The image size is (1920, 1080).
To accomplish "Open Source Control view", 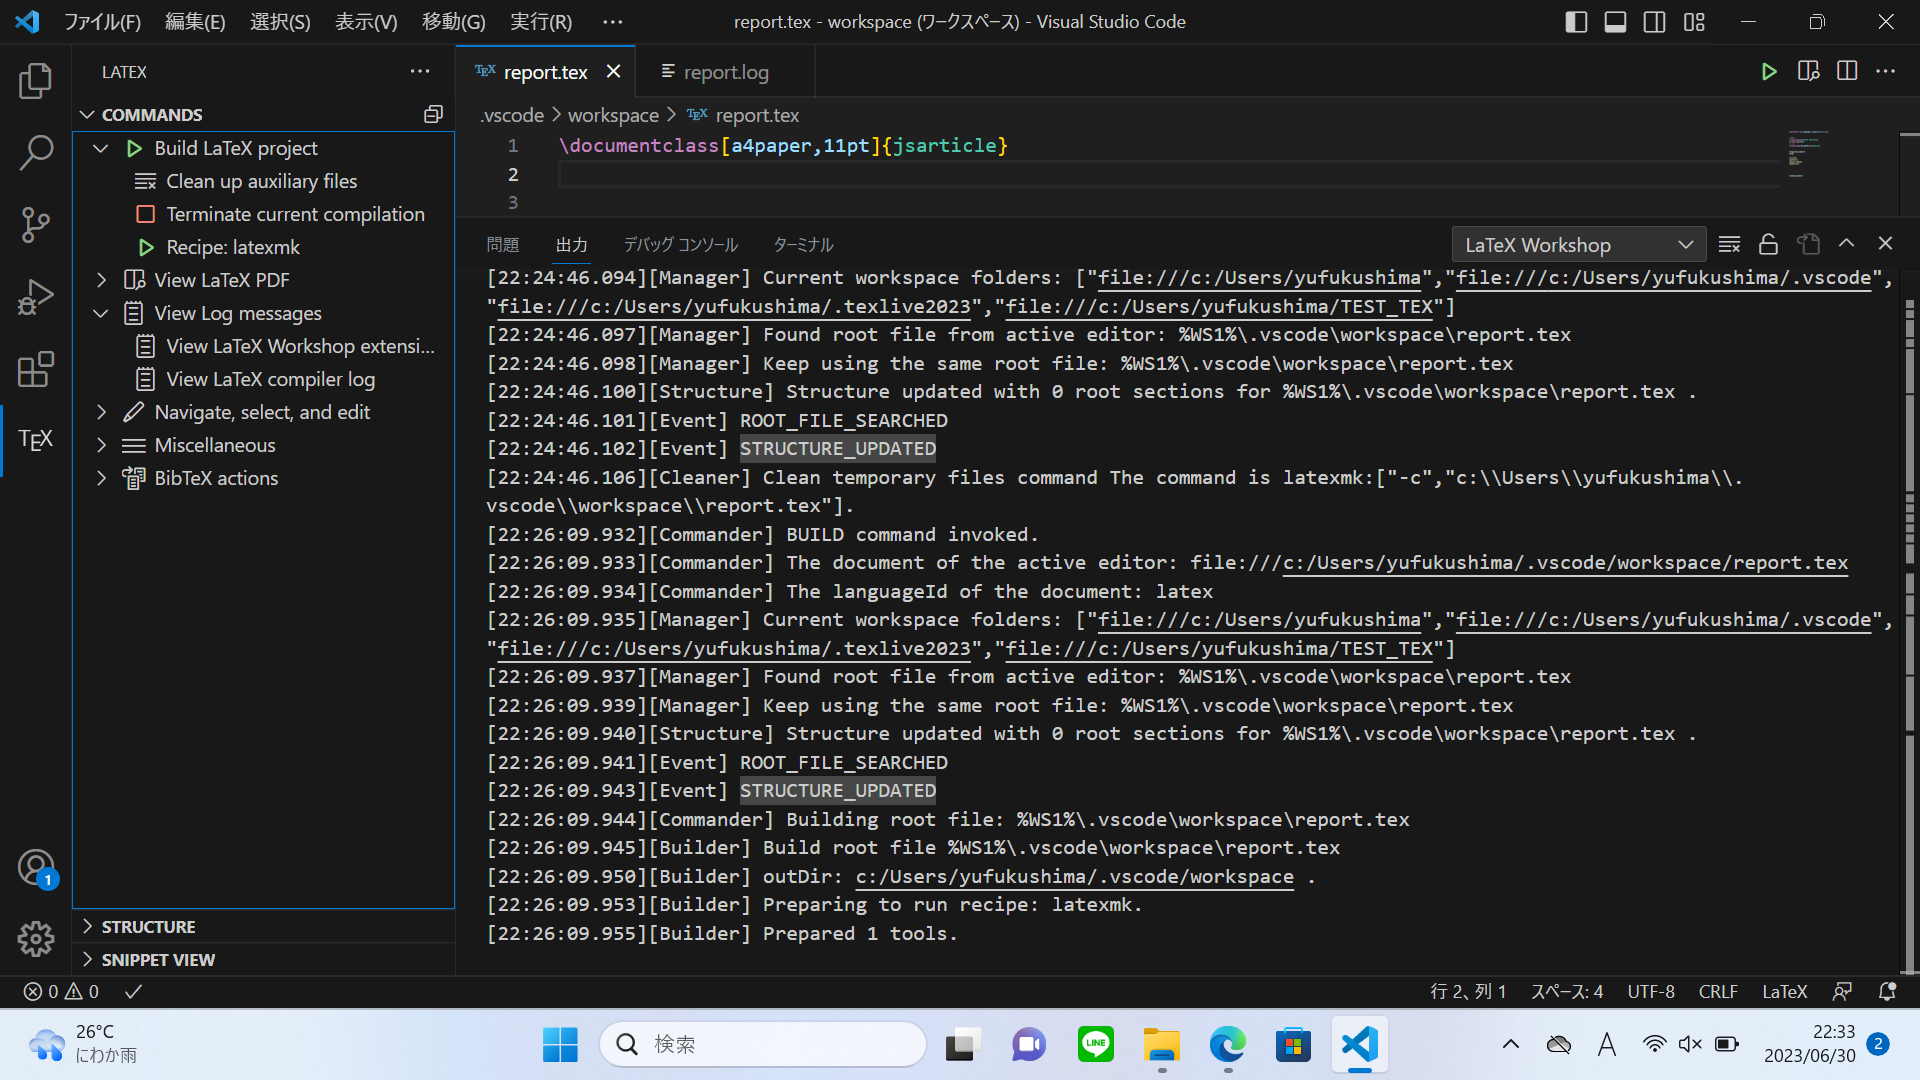I will pyautogui.click(x=36, y=225).
